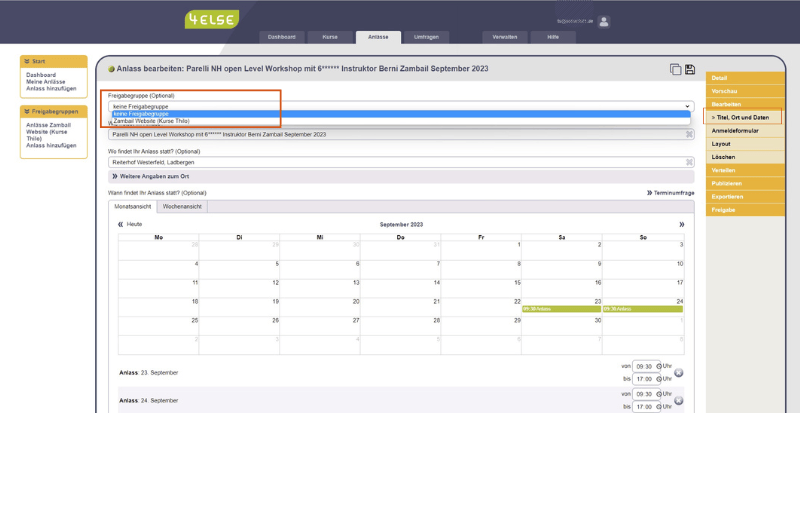Remove the 23. September Anlass entry
The image size is (800, 530).
pos(678,373)
